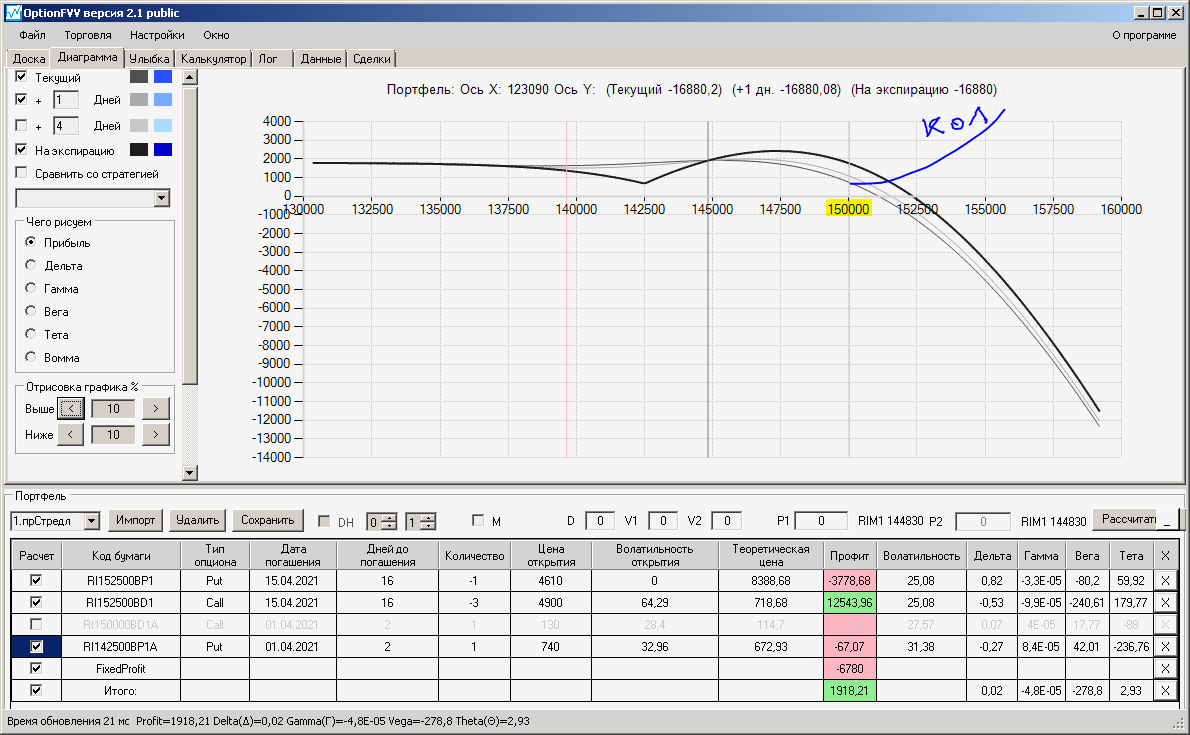Select the Прибыль radio button

30,241
